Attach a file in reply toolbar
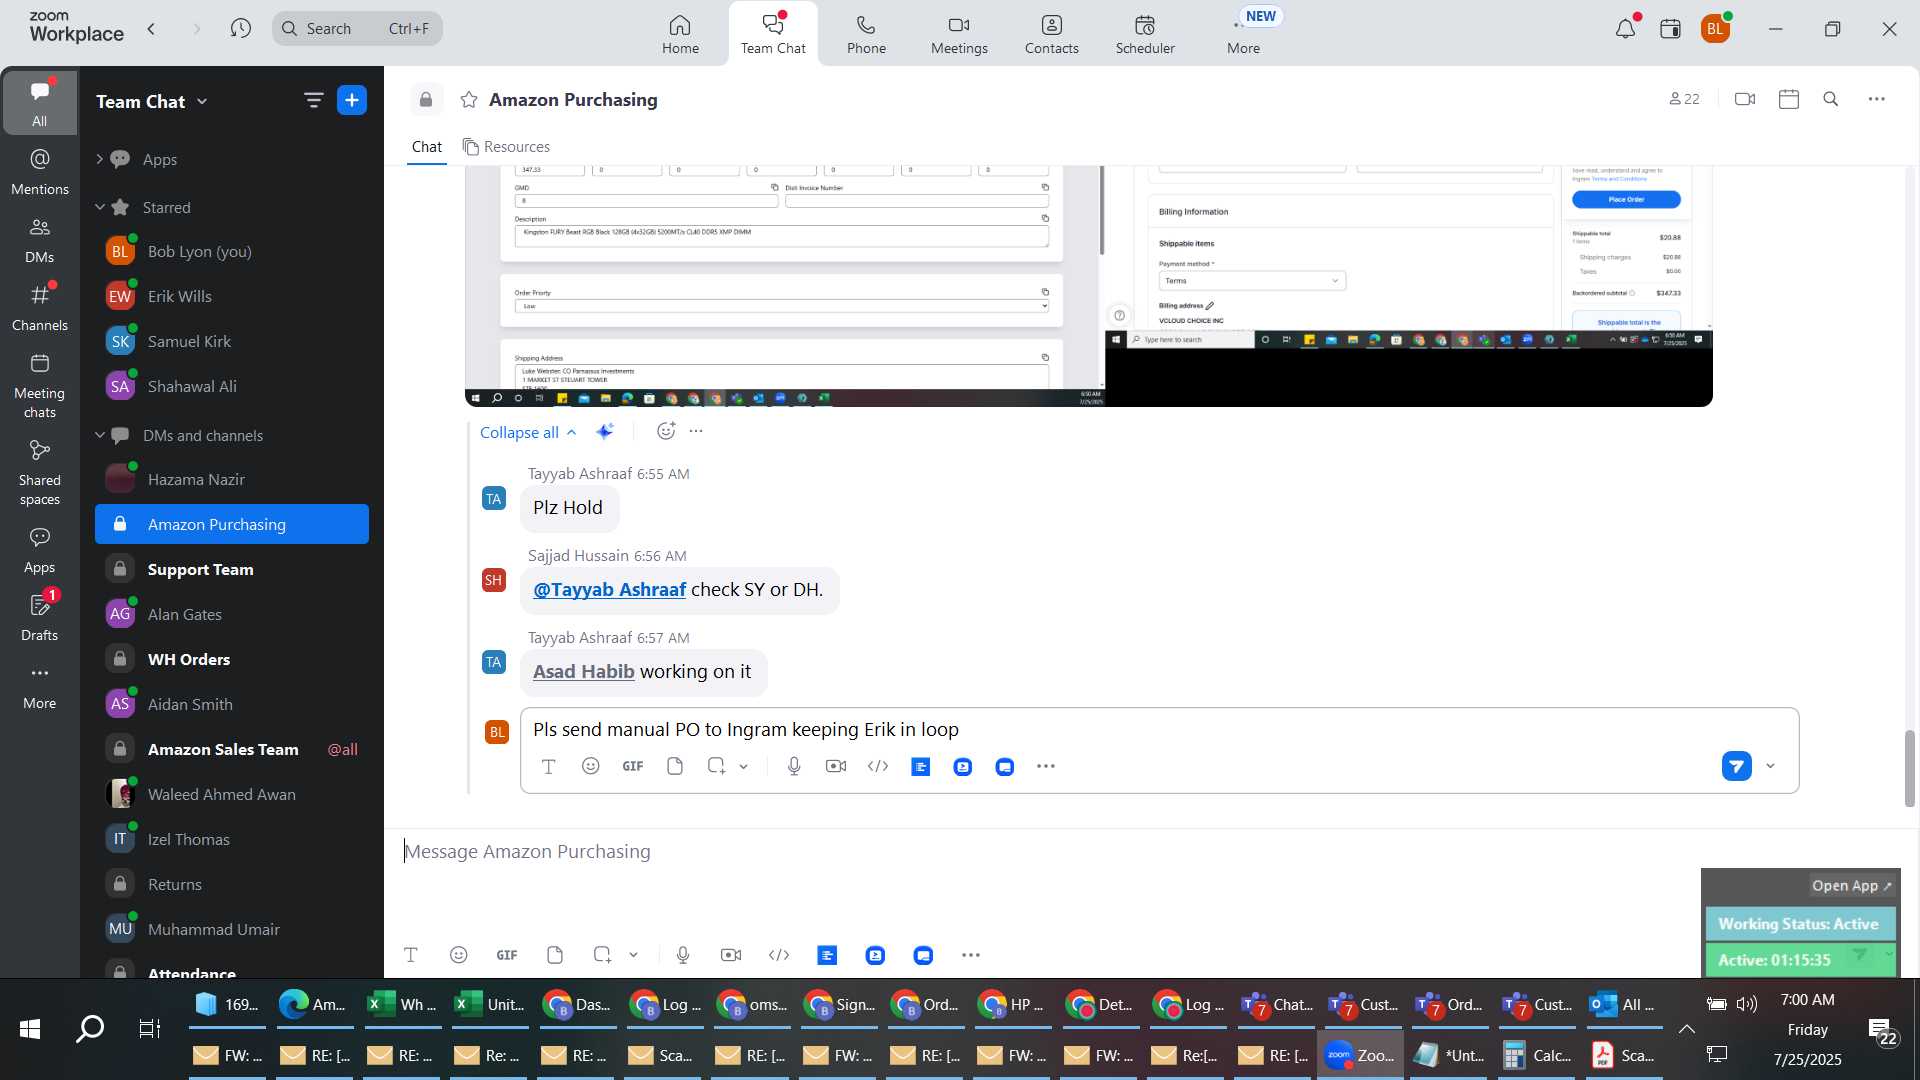1920x1080 pixels. coord(675,767)
